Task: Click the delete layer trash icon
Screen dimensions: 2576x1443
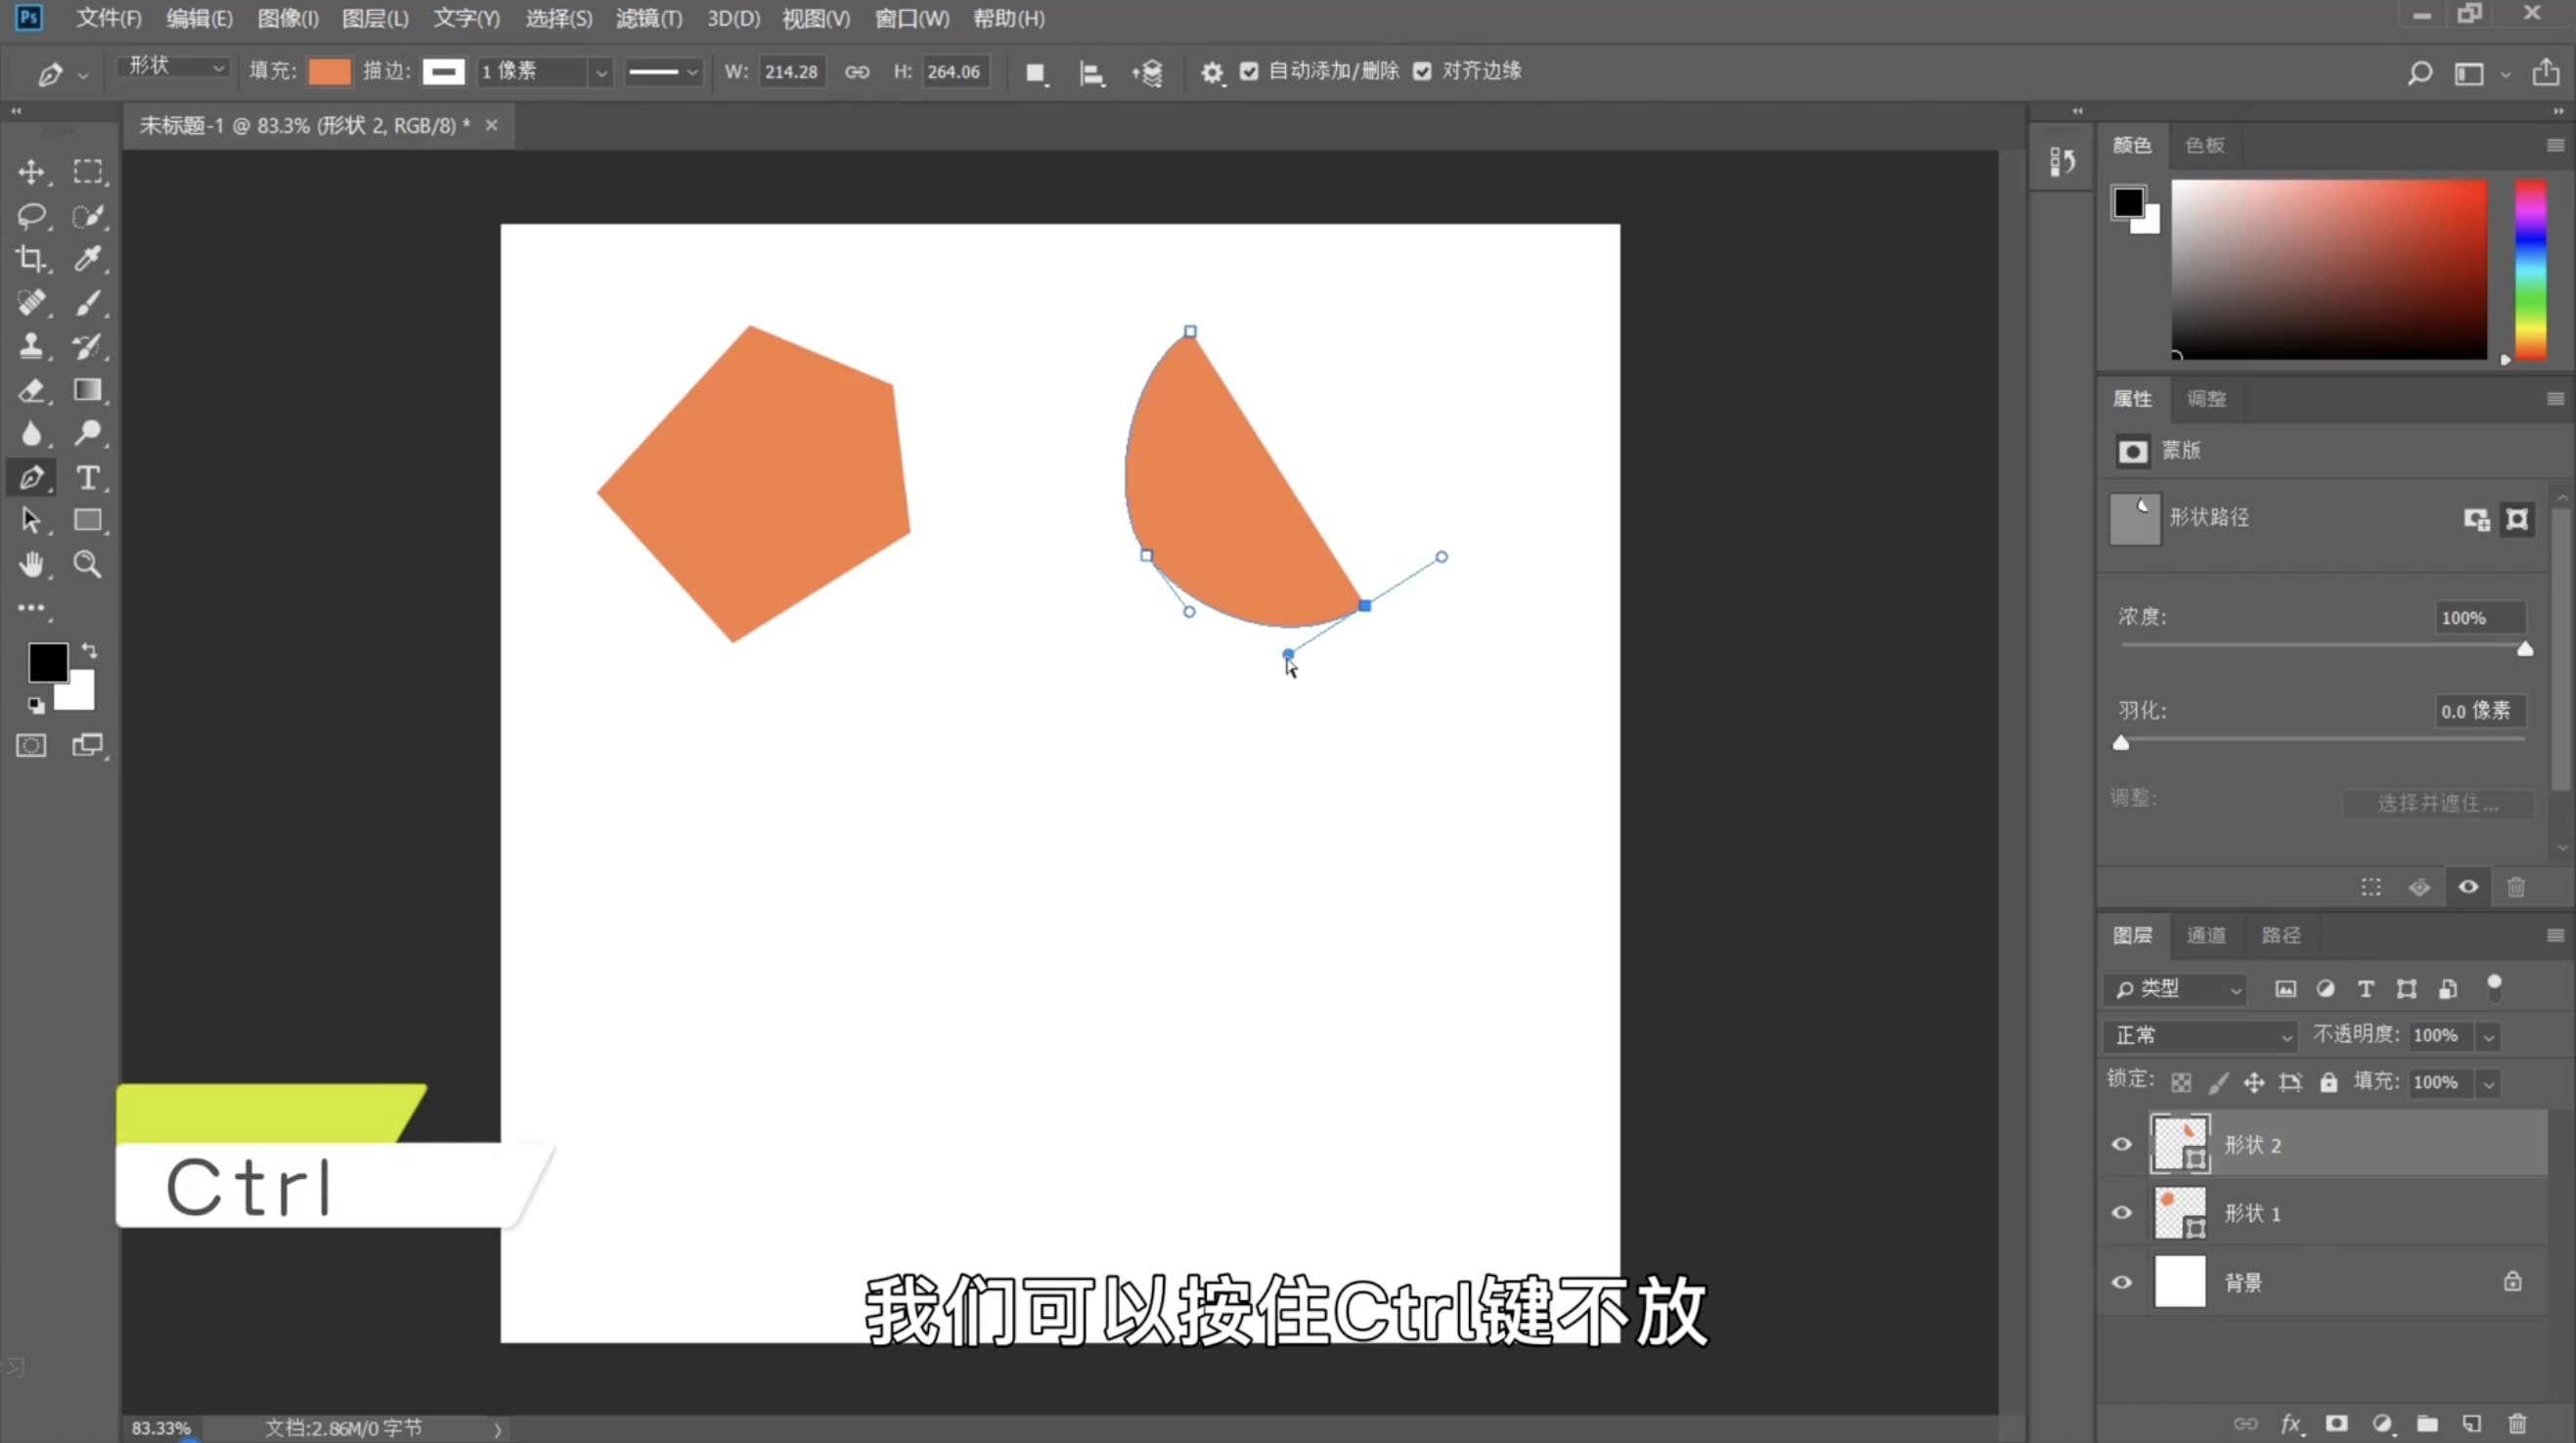Action: pos(2517,1423)
